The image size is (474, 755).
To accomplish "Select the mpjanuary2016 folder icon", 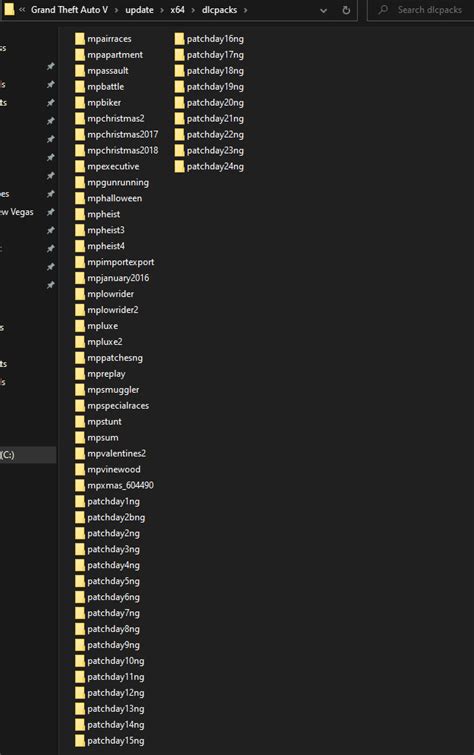I will 80,277.
